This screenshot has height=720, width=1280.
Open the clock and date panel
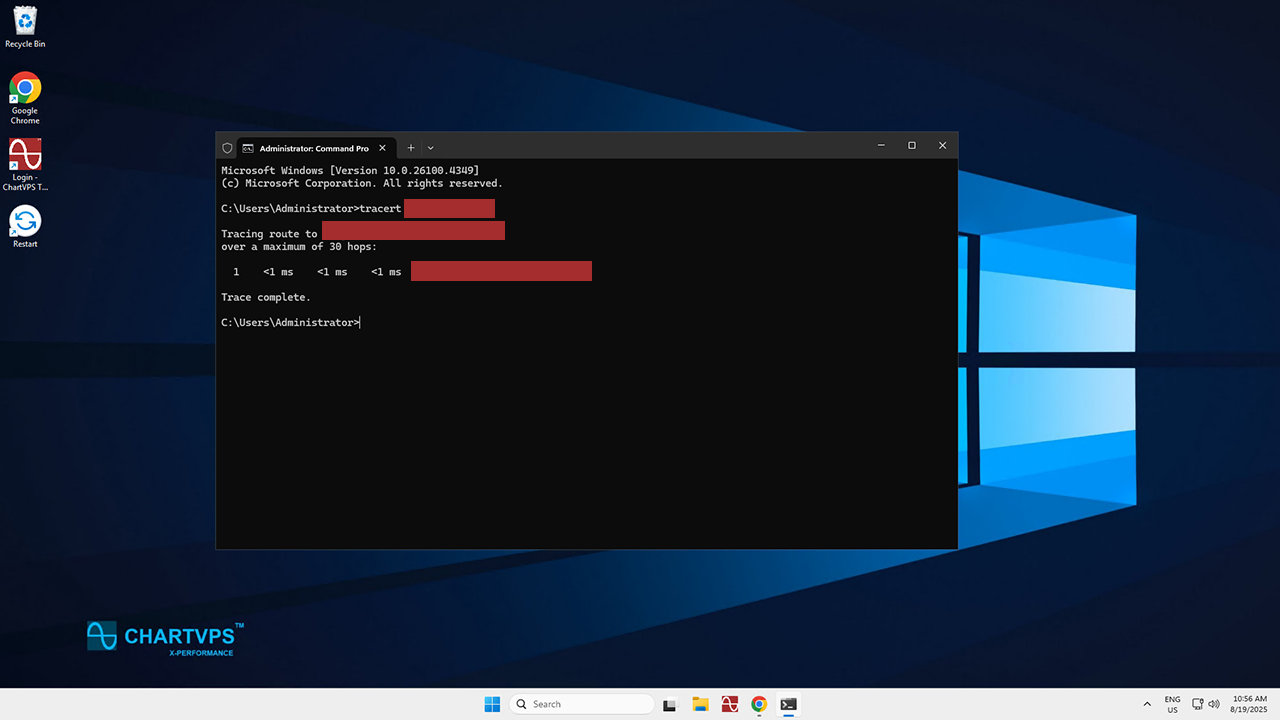coord(1250,704)
